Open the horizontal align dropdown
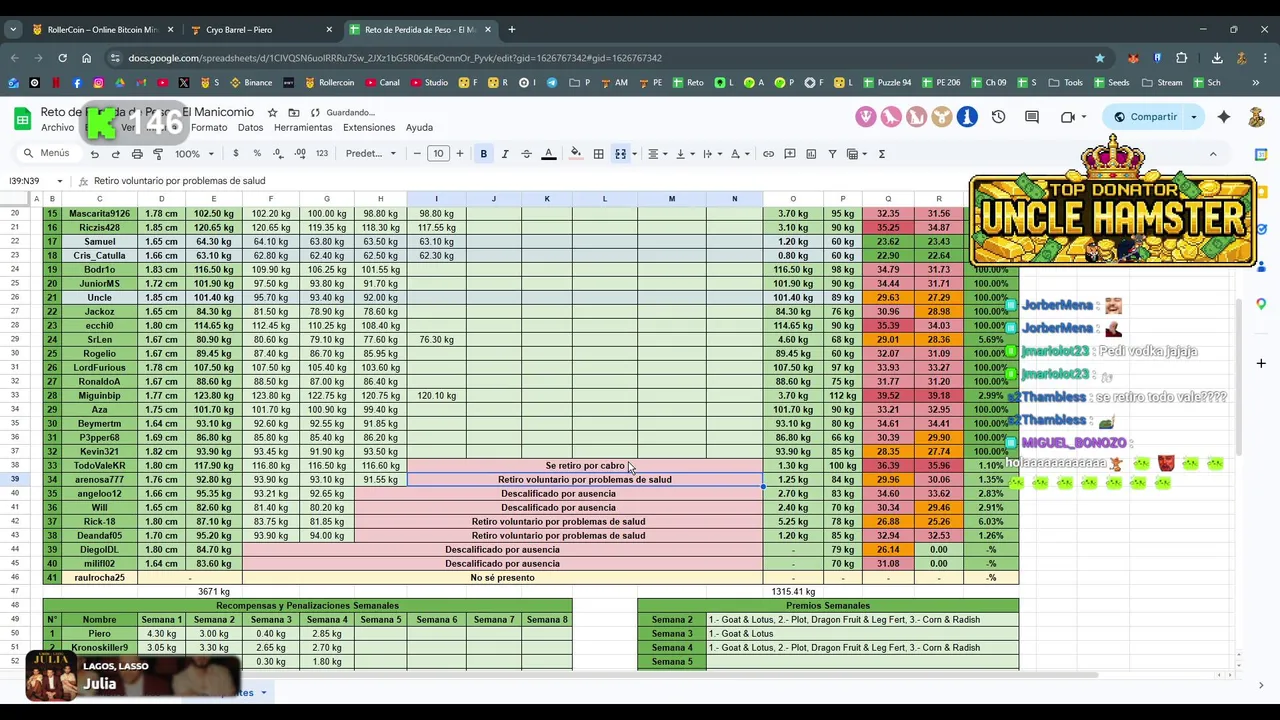 click(x=656, y=154)
